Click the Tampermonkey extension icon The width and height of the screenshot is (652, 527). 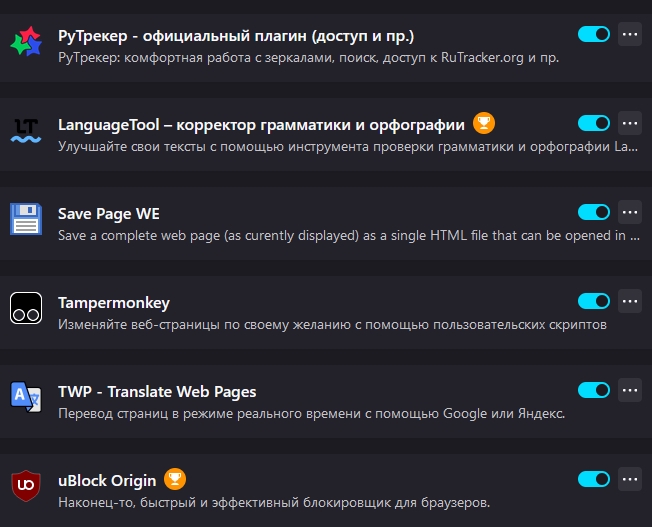[x=26, y=308]
